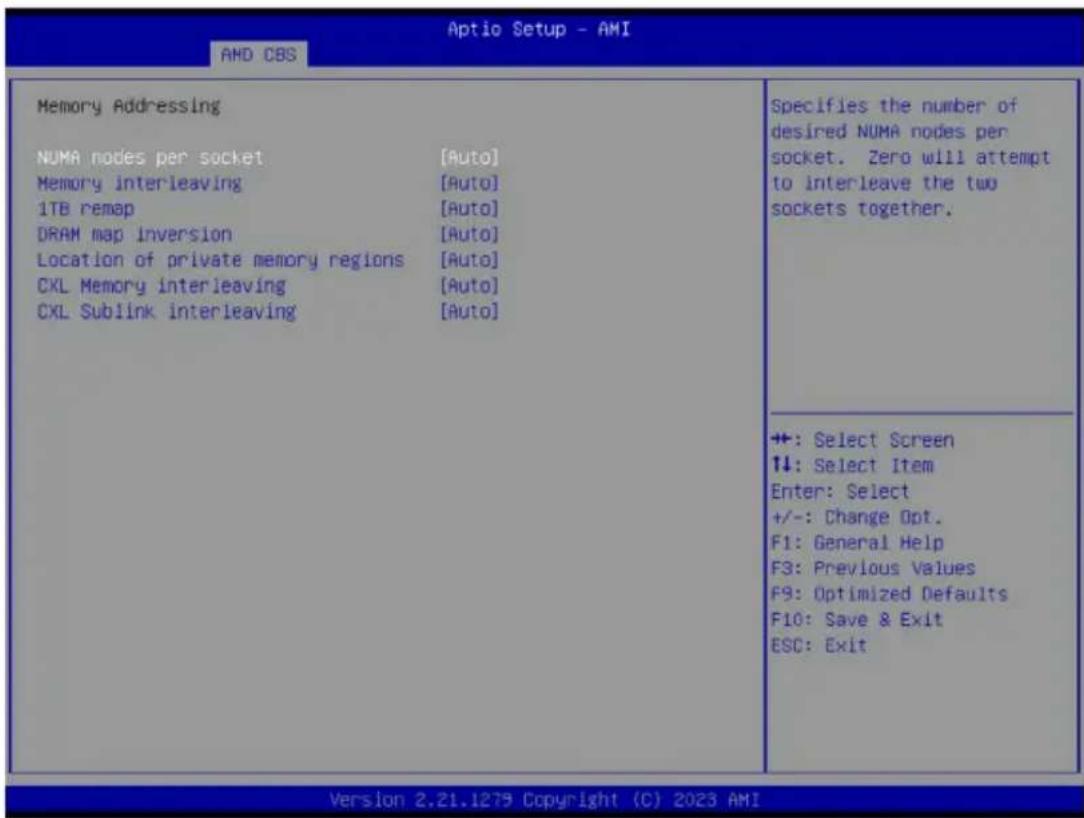Viewport: 1084px width, 818px height.
Task: Change the CXL Memory interleaving Auto value
Action: click(x=469, y=286)
